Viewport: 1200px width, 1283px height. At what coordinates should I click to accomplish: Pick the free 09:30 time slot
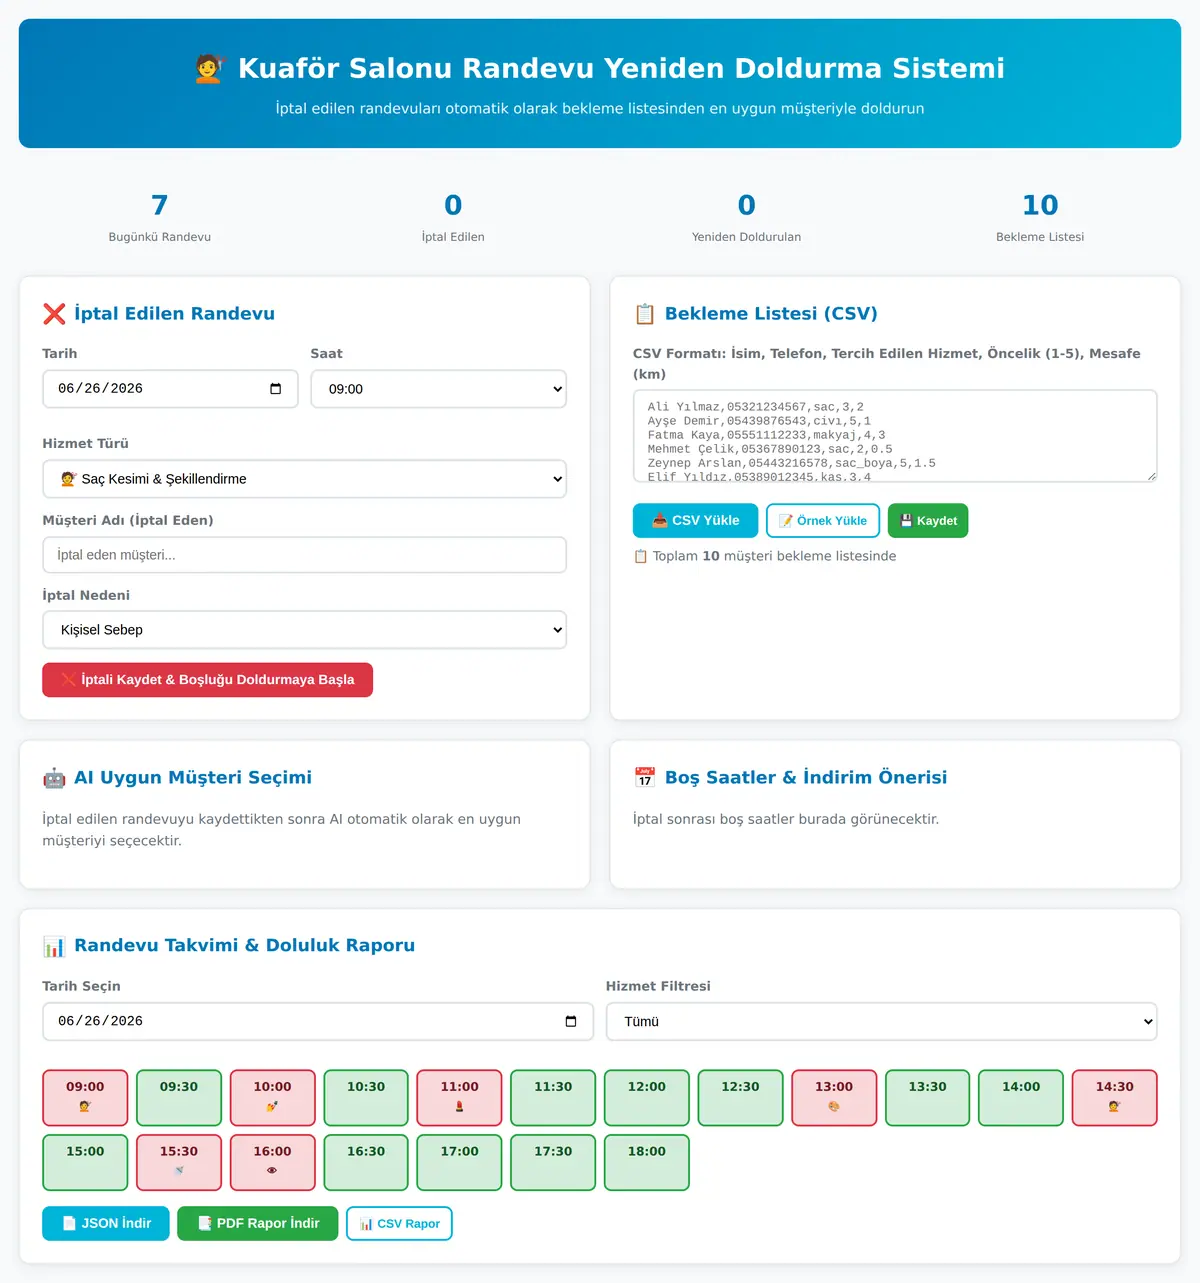[179, 1098]
